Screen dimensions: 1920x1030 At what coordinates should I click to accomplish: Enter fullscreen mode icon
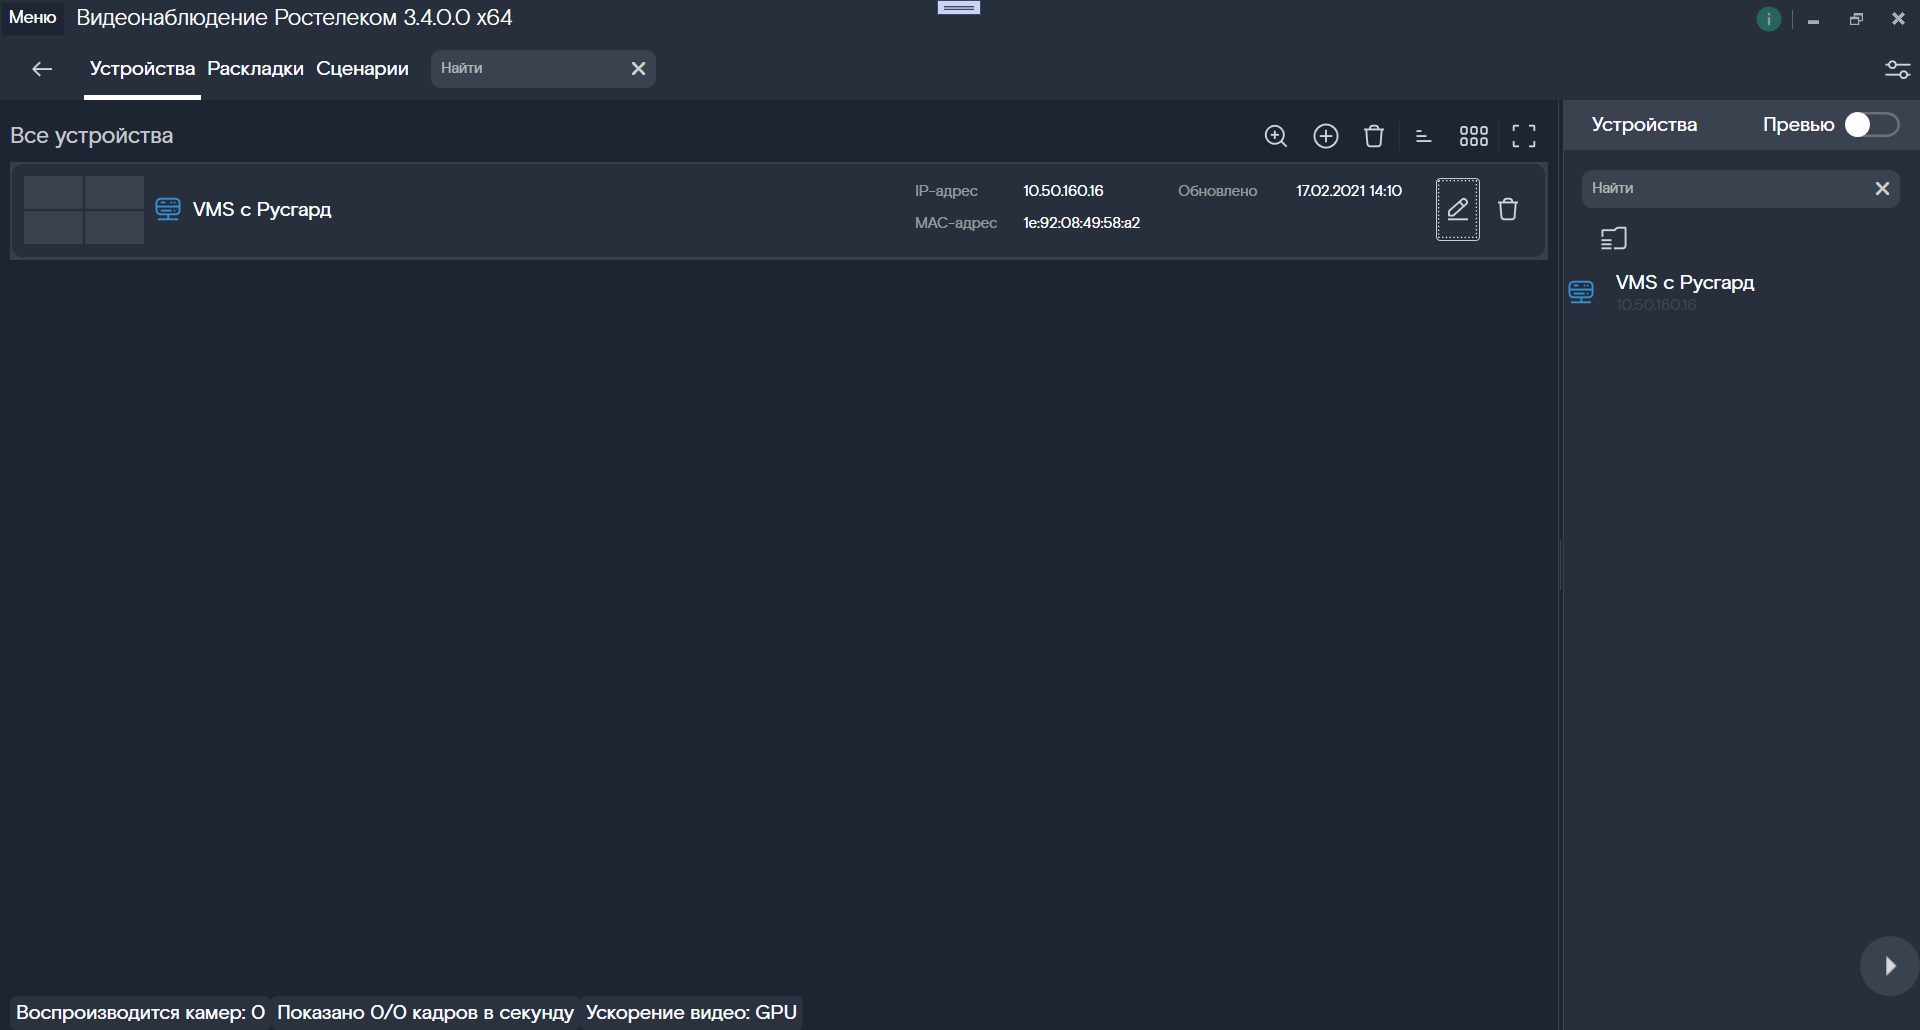[1524, 136]
